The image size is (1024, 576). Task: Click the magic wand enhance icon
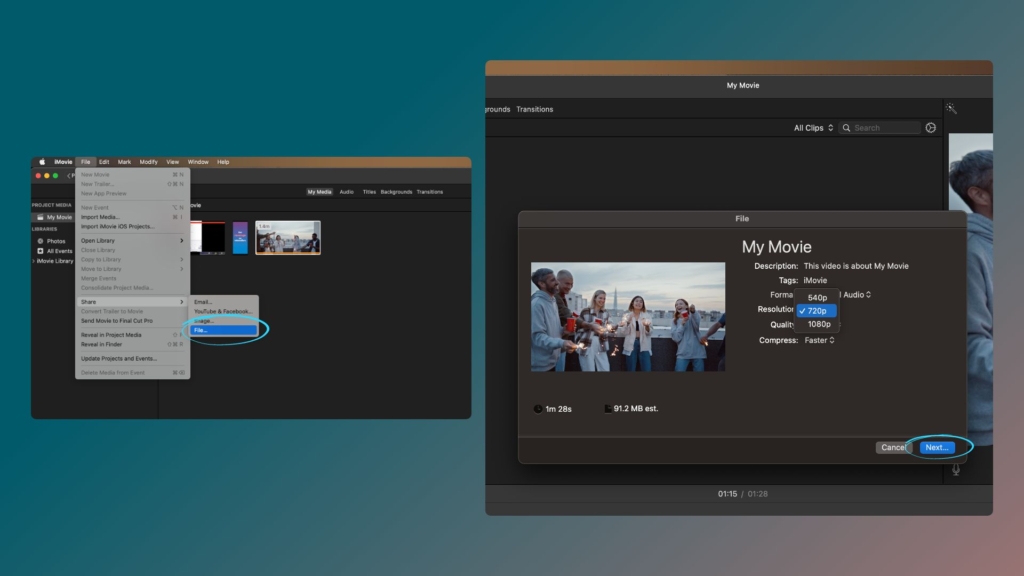coord(951,108)
